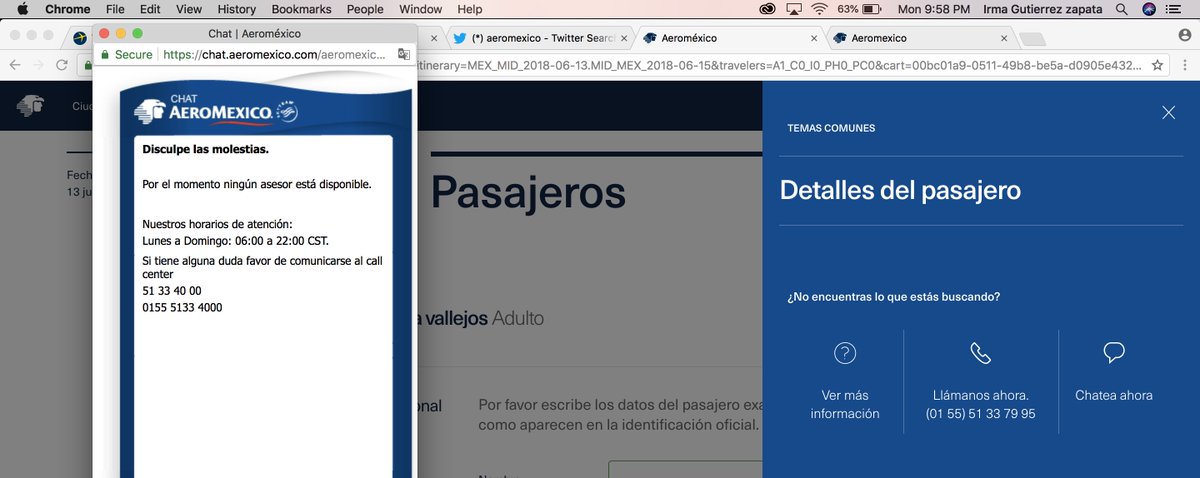The height and width of the screenshot is (478, 1200).
Task: Open the Bookmarks menu
Action: coord(301,9)
